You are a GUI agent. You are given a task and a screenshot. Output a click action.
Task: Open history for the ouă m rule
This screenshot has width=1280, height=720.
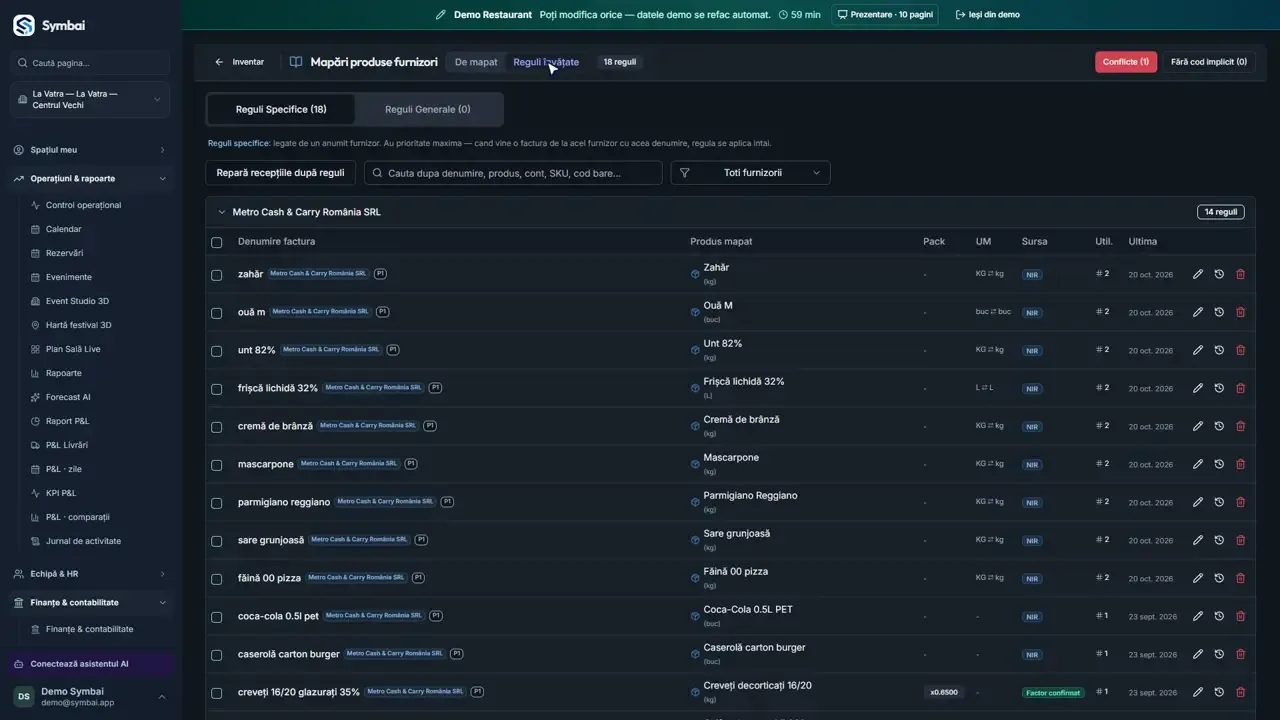[1219, 312]
